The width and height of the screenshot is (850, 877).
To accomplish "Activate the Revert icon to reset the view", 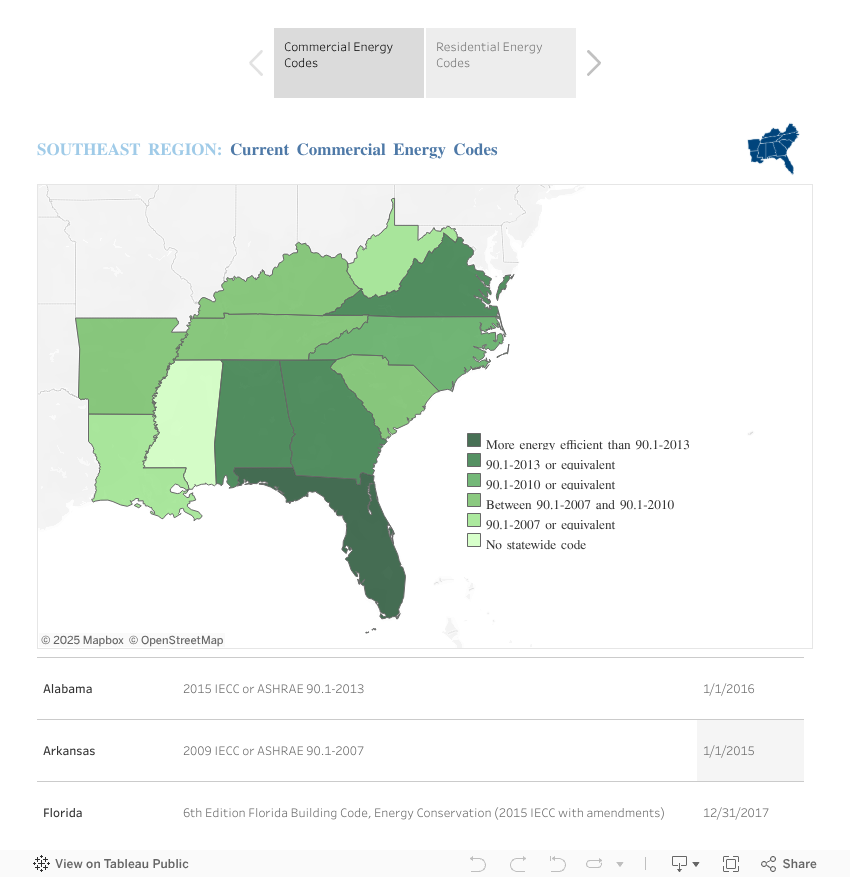I will click(x=557, y=863).
